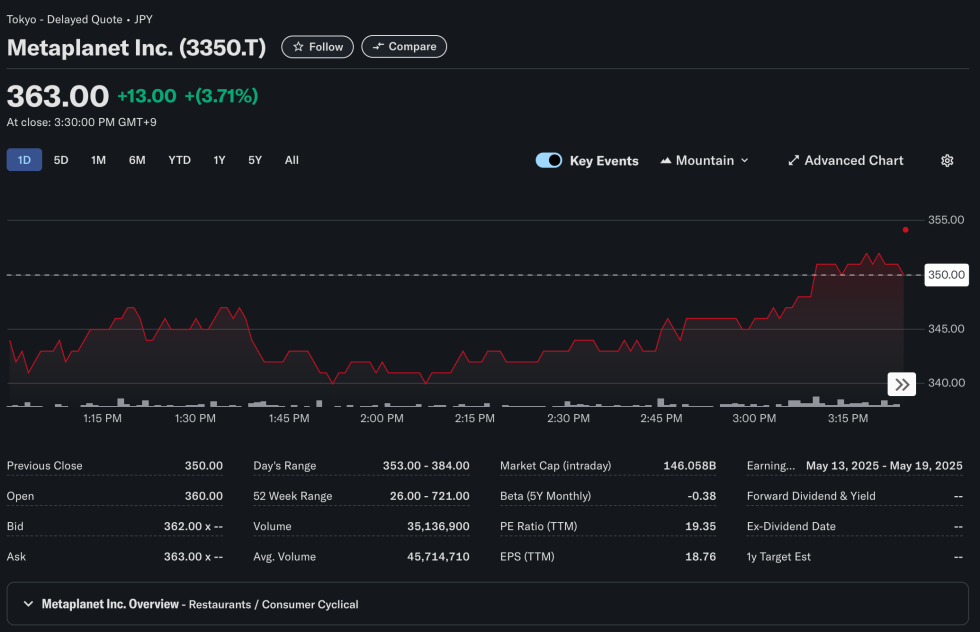Open the Mountain chart type dropdown
Viewport: 980px width, 632px height.
coord(704,161)
